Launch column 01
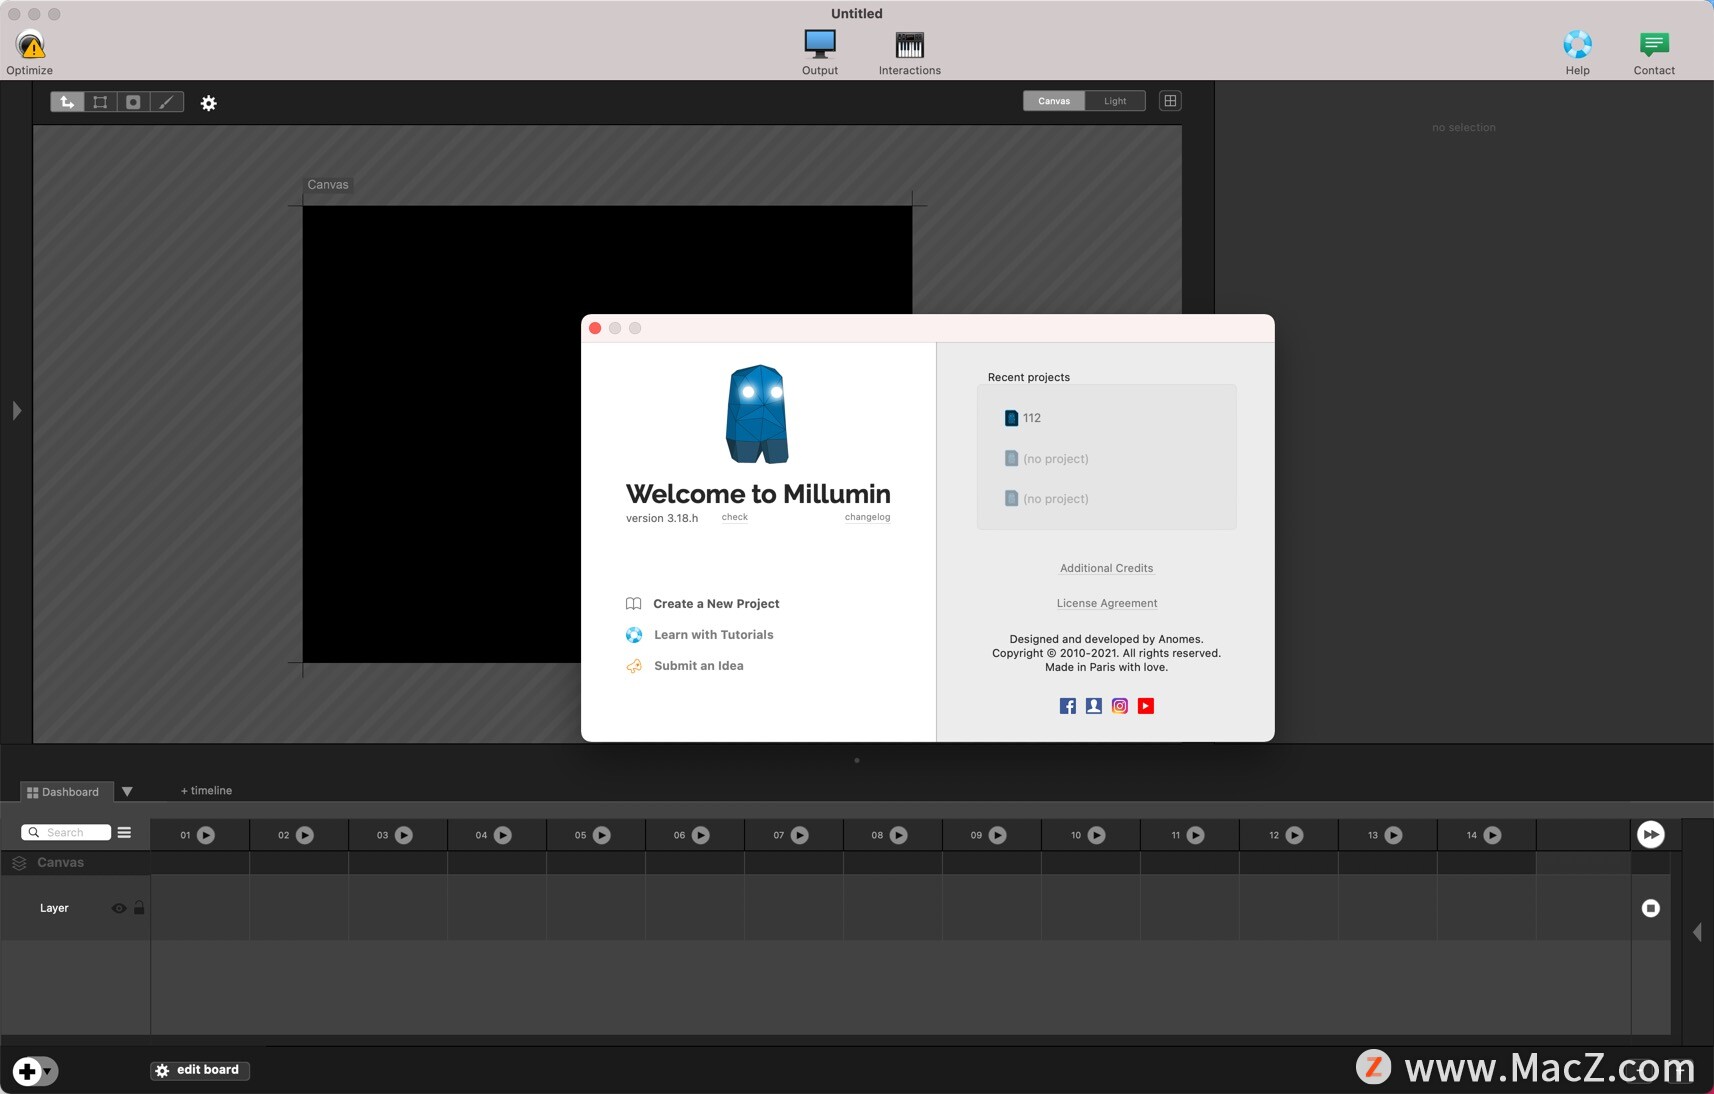Screen dimensions: 1714x1094 click(206, 835)
